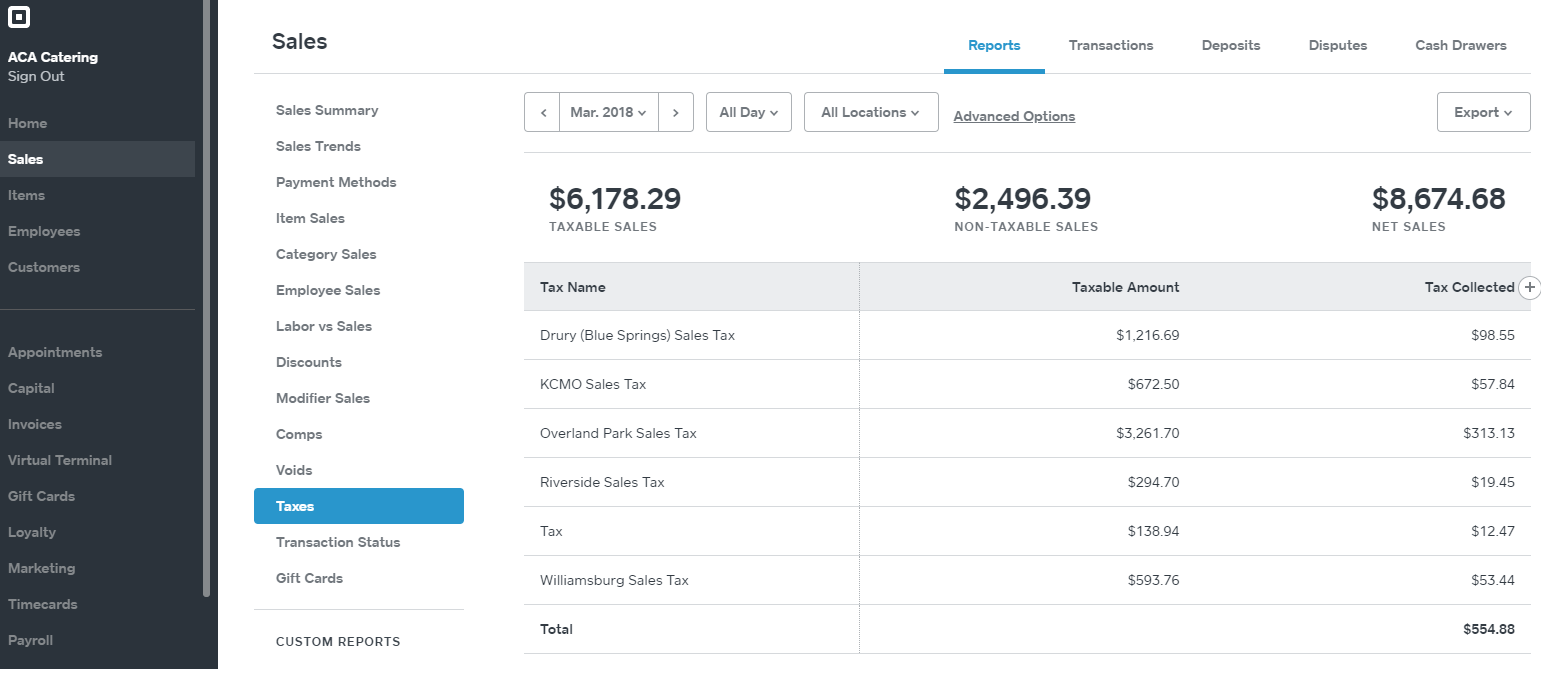Click the $554.88 total value
Screen dimensions: 1552x677
(1489, 629)
